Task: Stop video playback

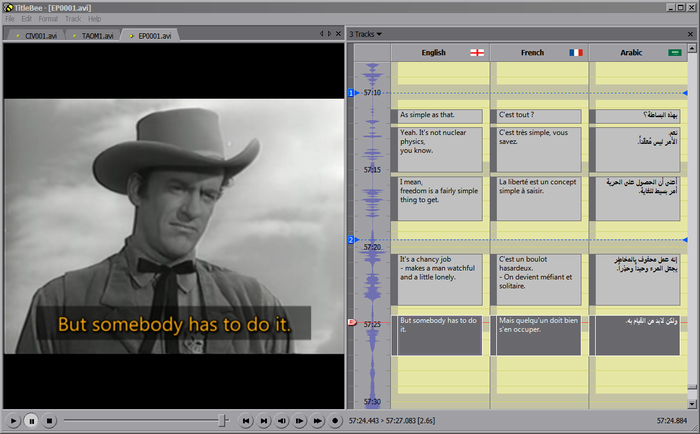Action: 50,421
